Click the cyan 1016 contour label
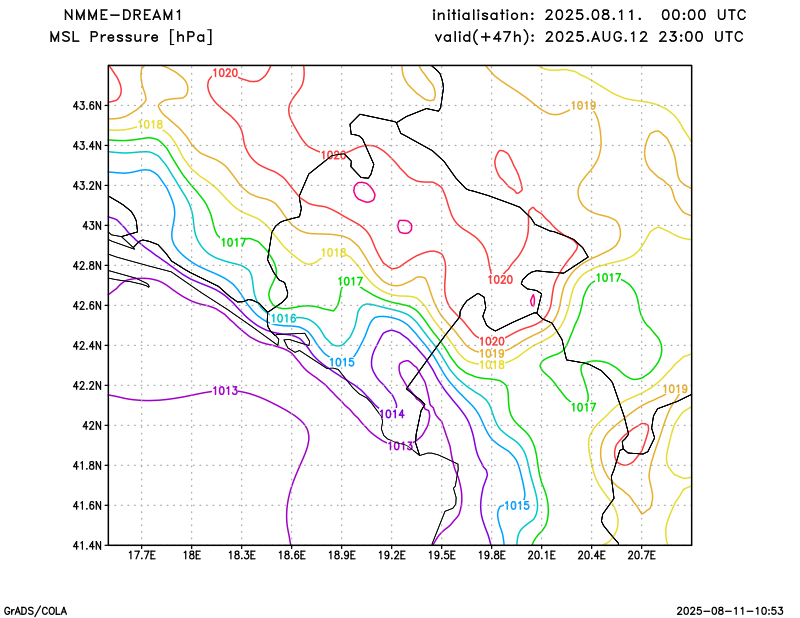Viewport: 800px width, 618px height. click(283, 318)
